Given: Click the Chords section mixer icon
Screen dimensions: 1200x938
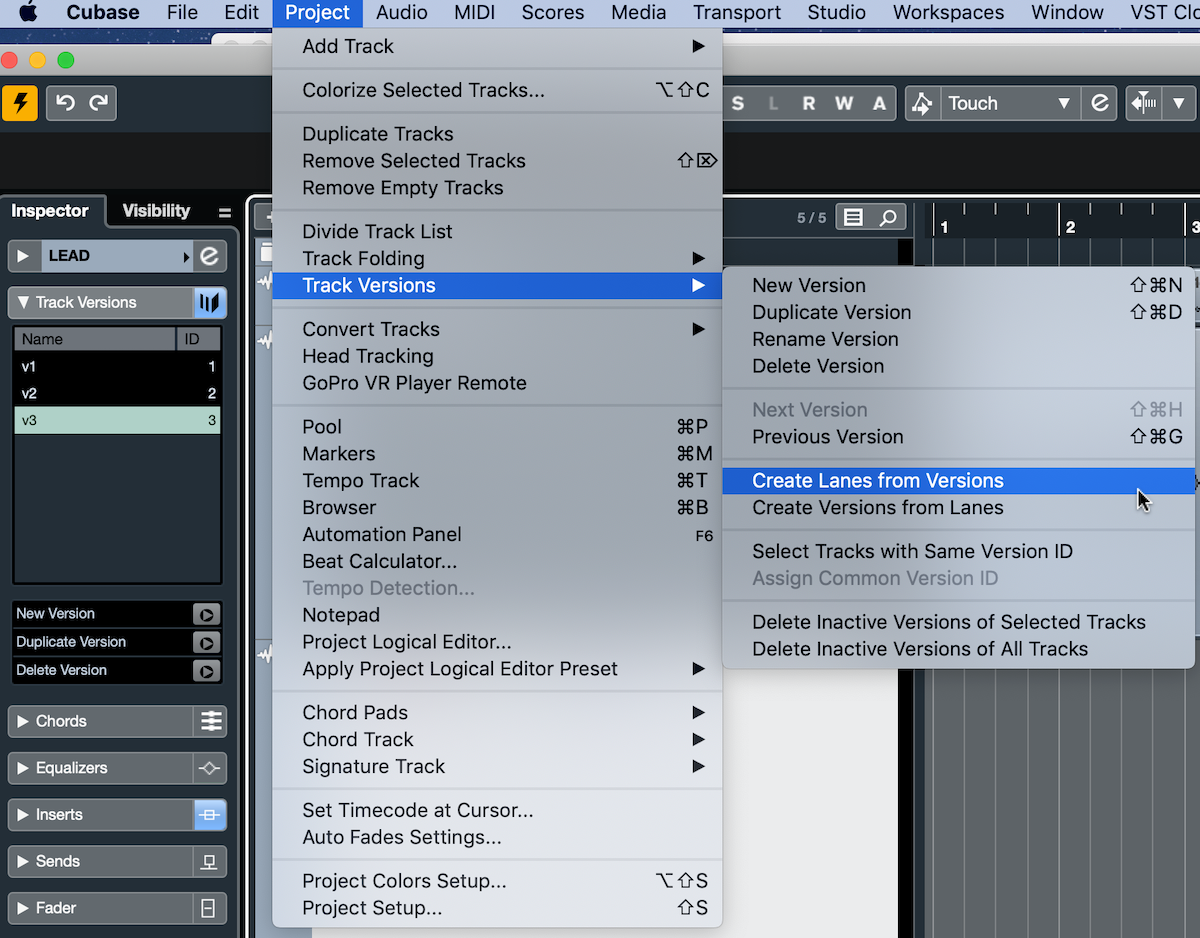Looking at the screenshot, I should [210, 721].
